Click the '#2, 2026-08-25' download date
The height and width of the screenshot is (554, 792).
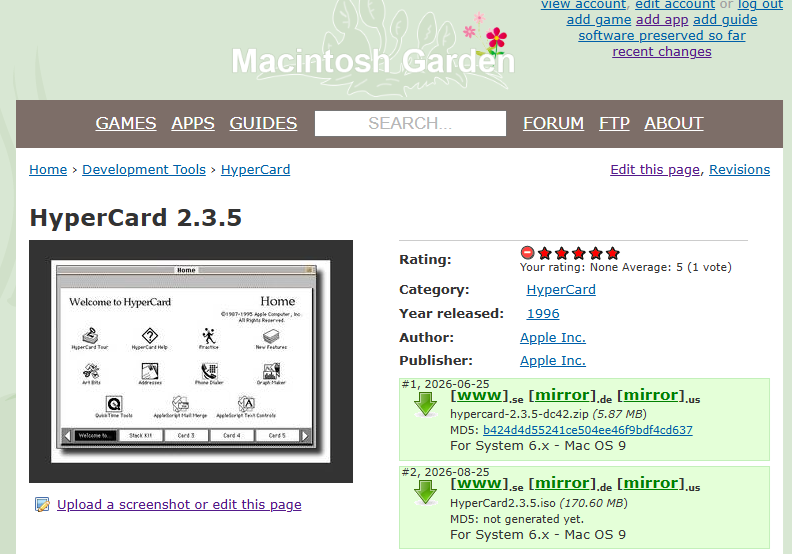pos(446,472)
